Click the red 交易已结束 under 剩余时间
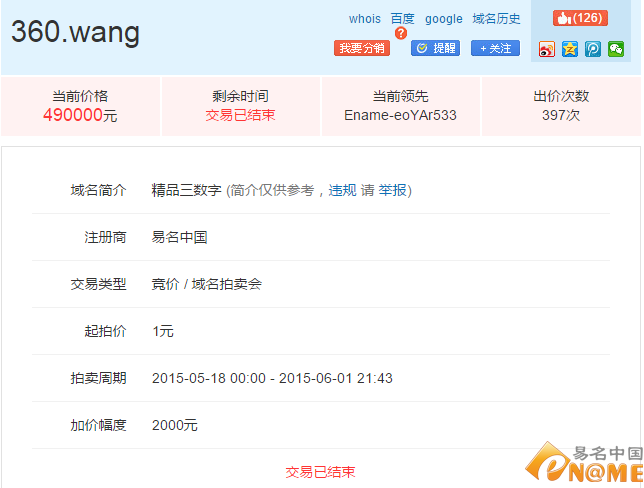644x488 pixels. pyautogui.click(x=240, y=115)
